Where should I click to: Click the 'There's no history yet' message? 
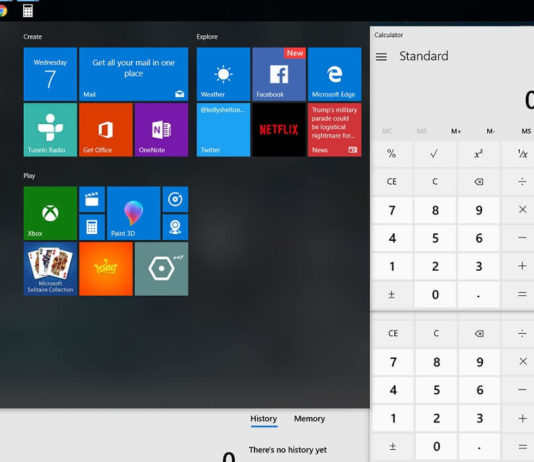288,450
